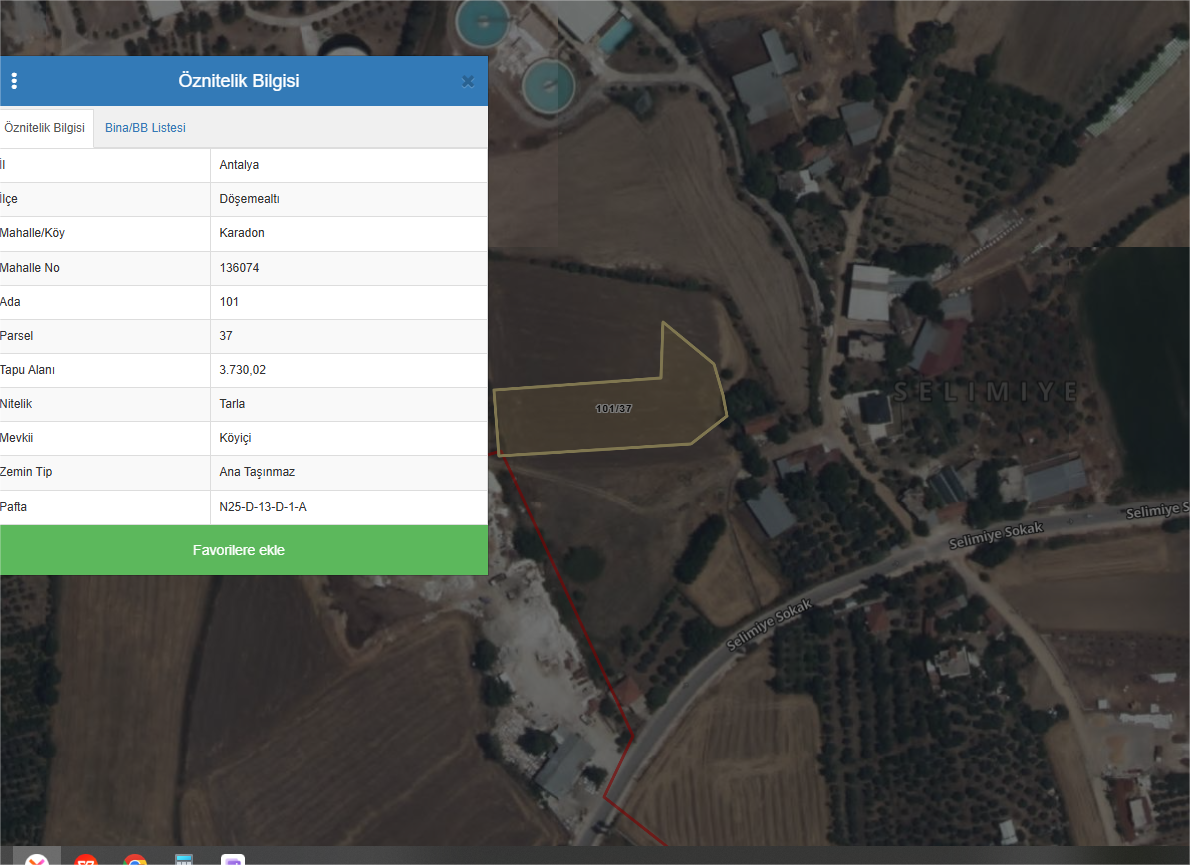Open the purple app icon in taskbar

233,860
